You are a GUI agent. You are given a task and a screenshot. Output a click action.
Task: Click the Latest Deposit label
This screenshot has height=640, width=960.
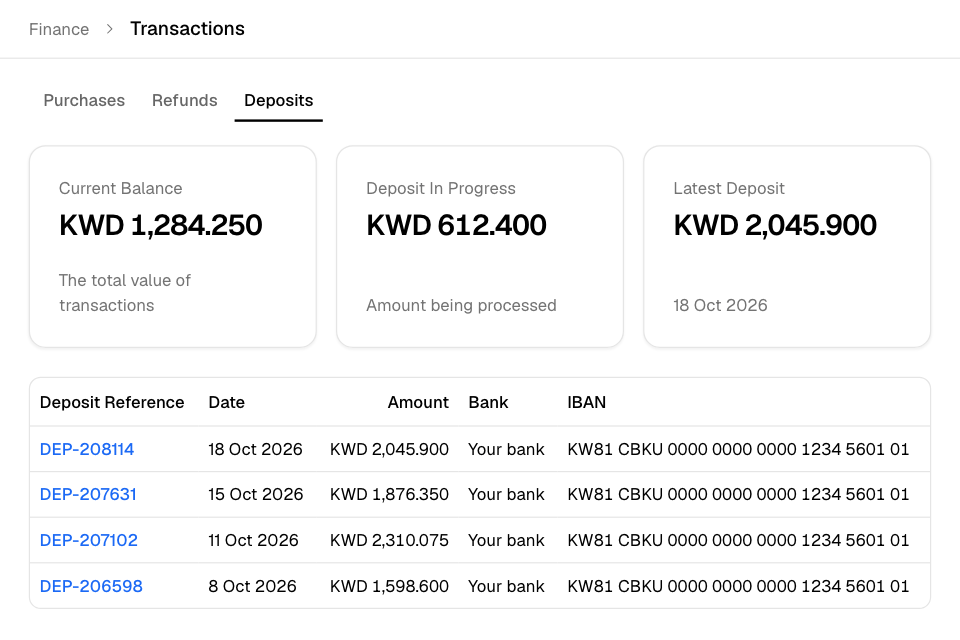coord(729,189)
